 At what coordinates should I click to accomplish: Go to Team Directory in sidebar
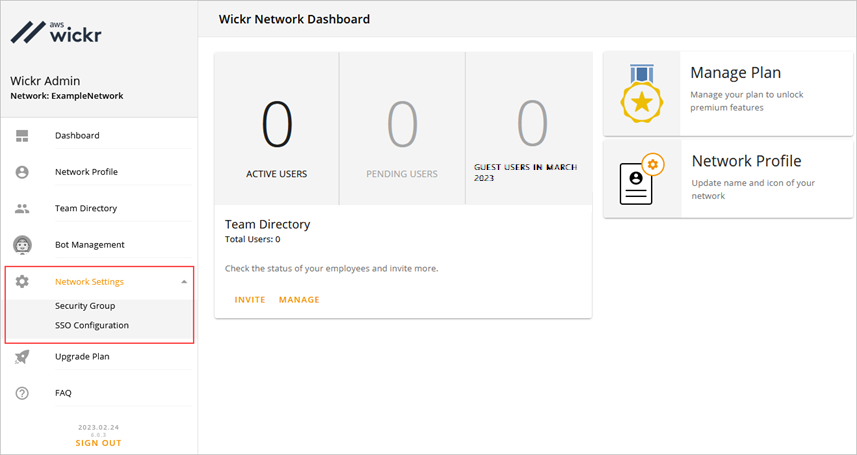point(86,208)
